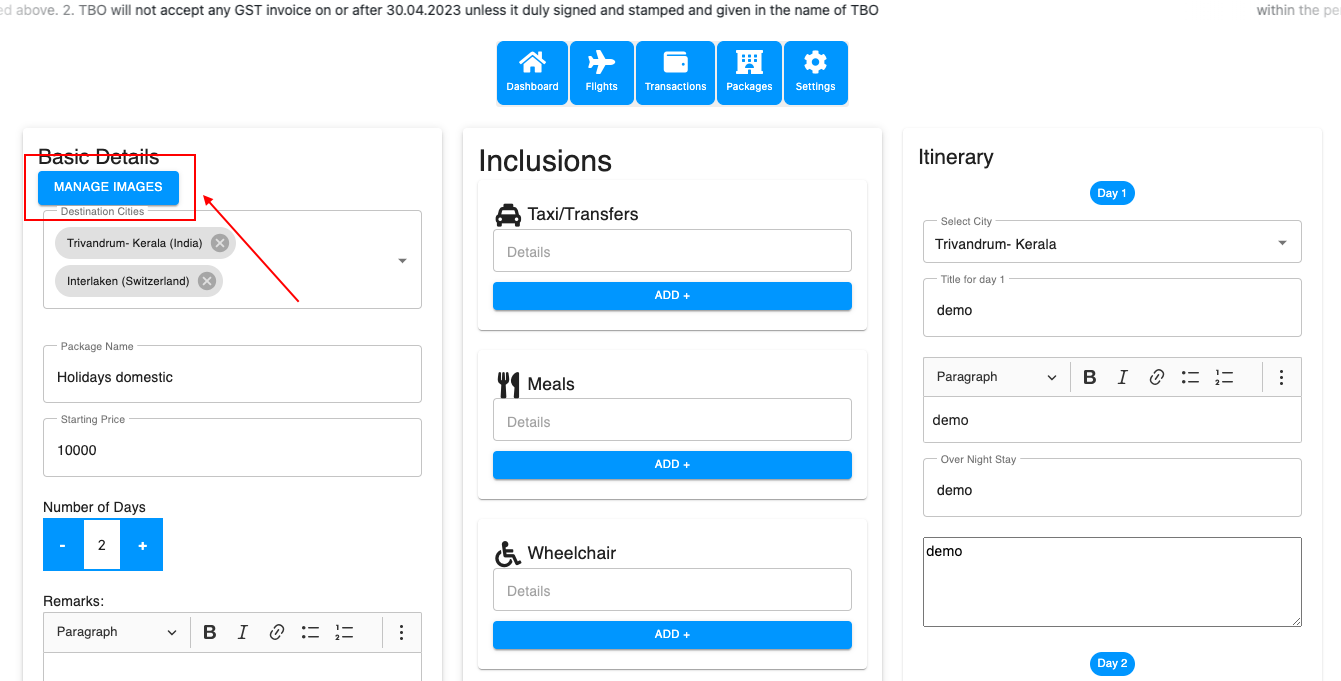Toggle bold in Itinerary day 1 editor
This screenshot has height=681, width=1341.
(1090, 377)
